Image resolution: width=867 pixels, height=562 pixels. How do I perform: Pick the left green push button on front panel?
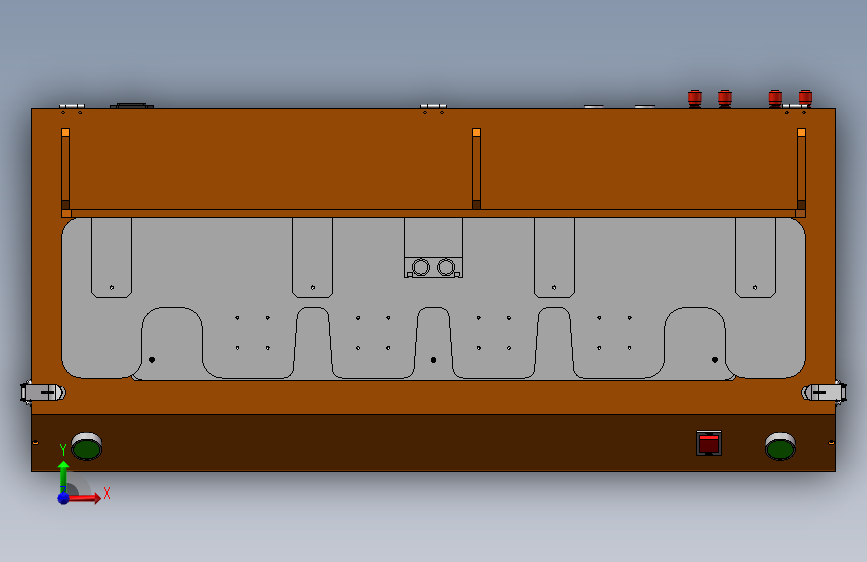(87, 446)
